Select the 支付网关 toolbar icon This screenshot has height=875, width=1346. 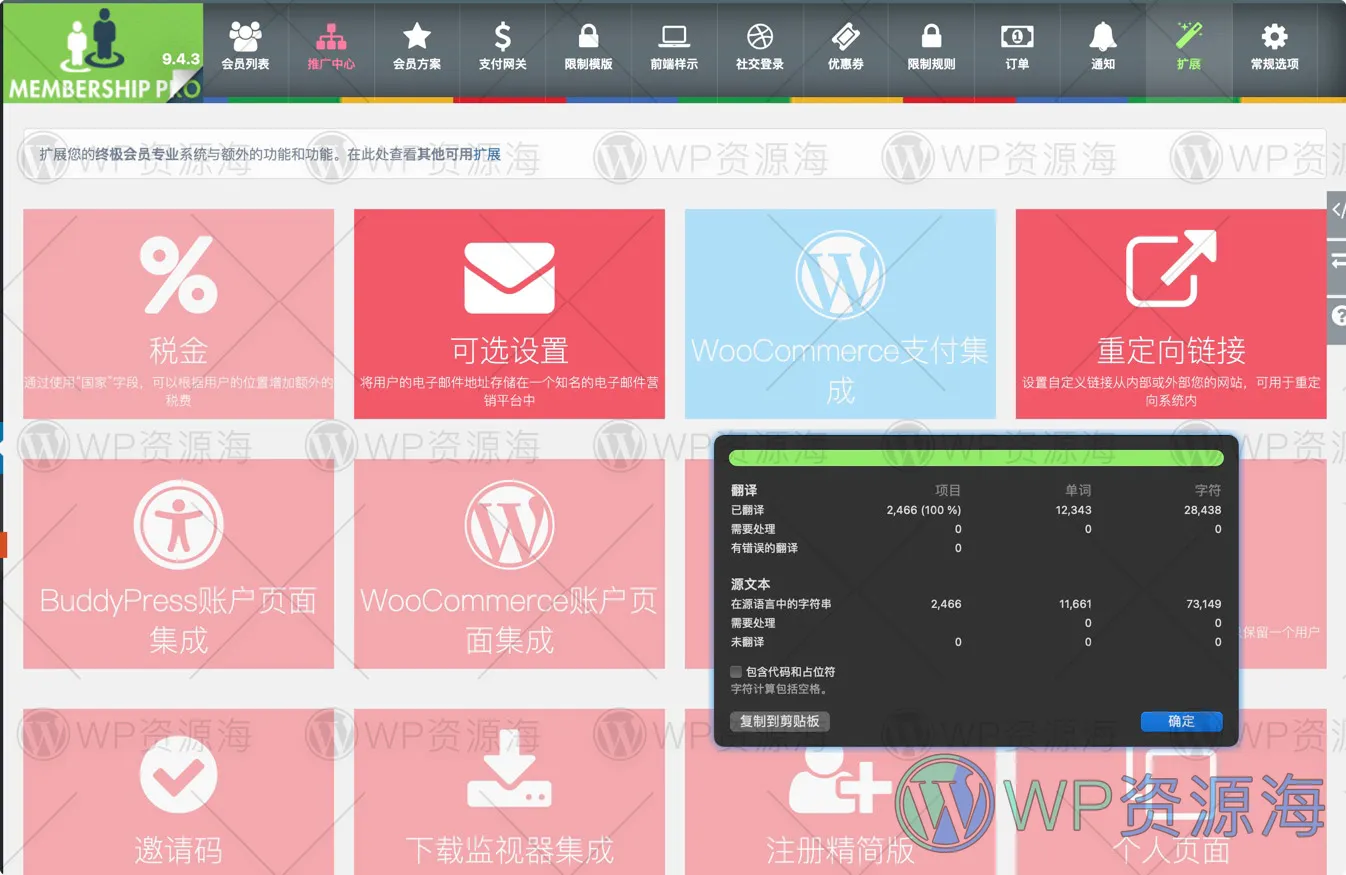coord(502,47)
